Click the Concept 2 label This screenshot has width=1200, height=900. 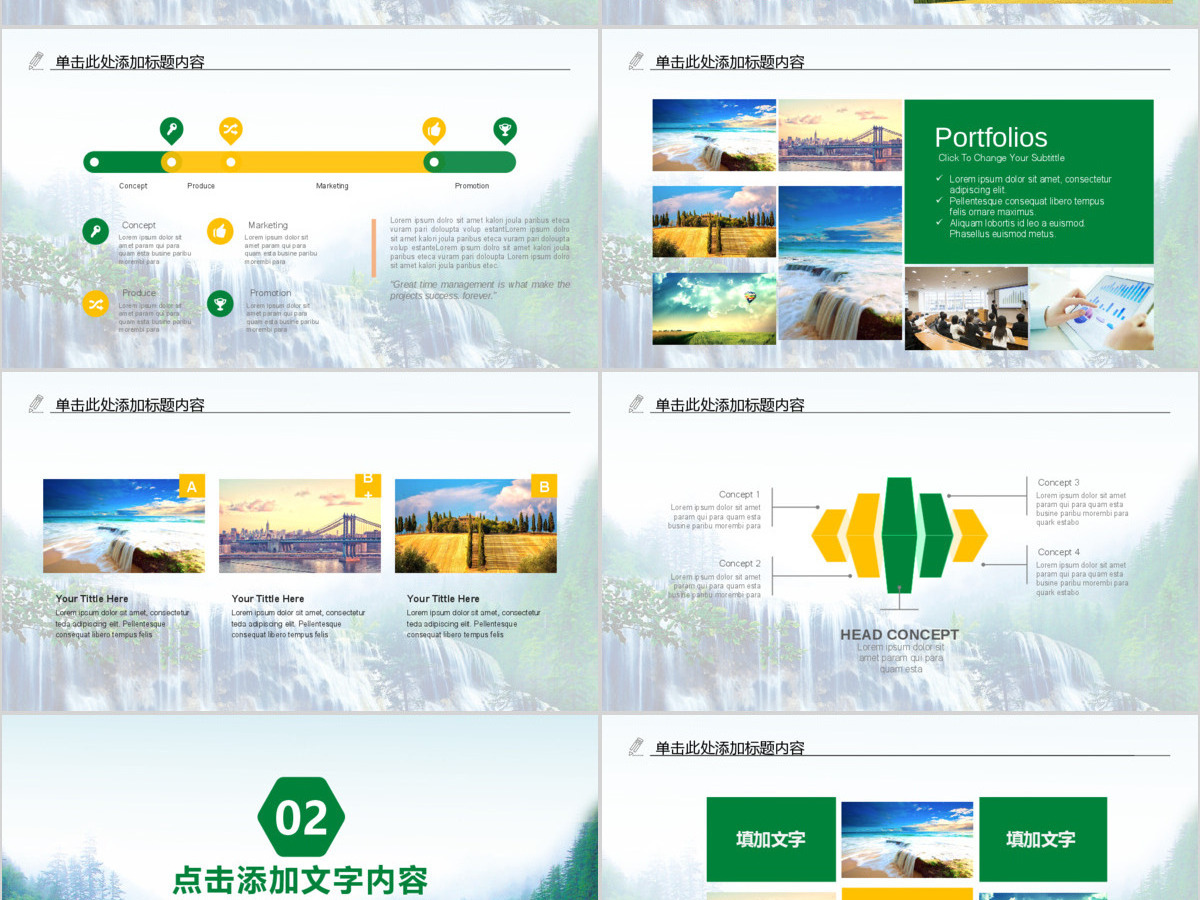click(739, 563)
